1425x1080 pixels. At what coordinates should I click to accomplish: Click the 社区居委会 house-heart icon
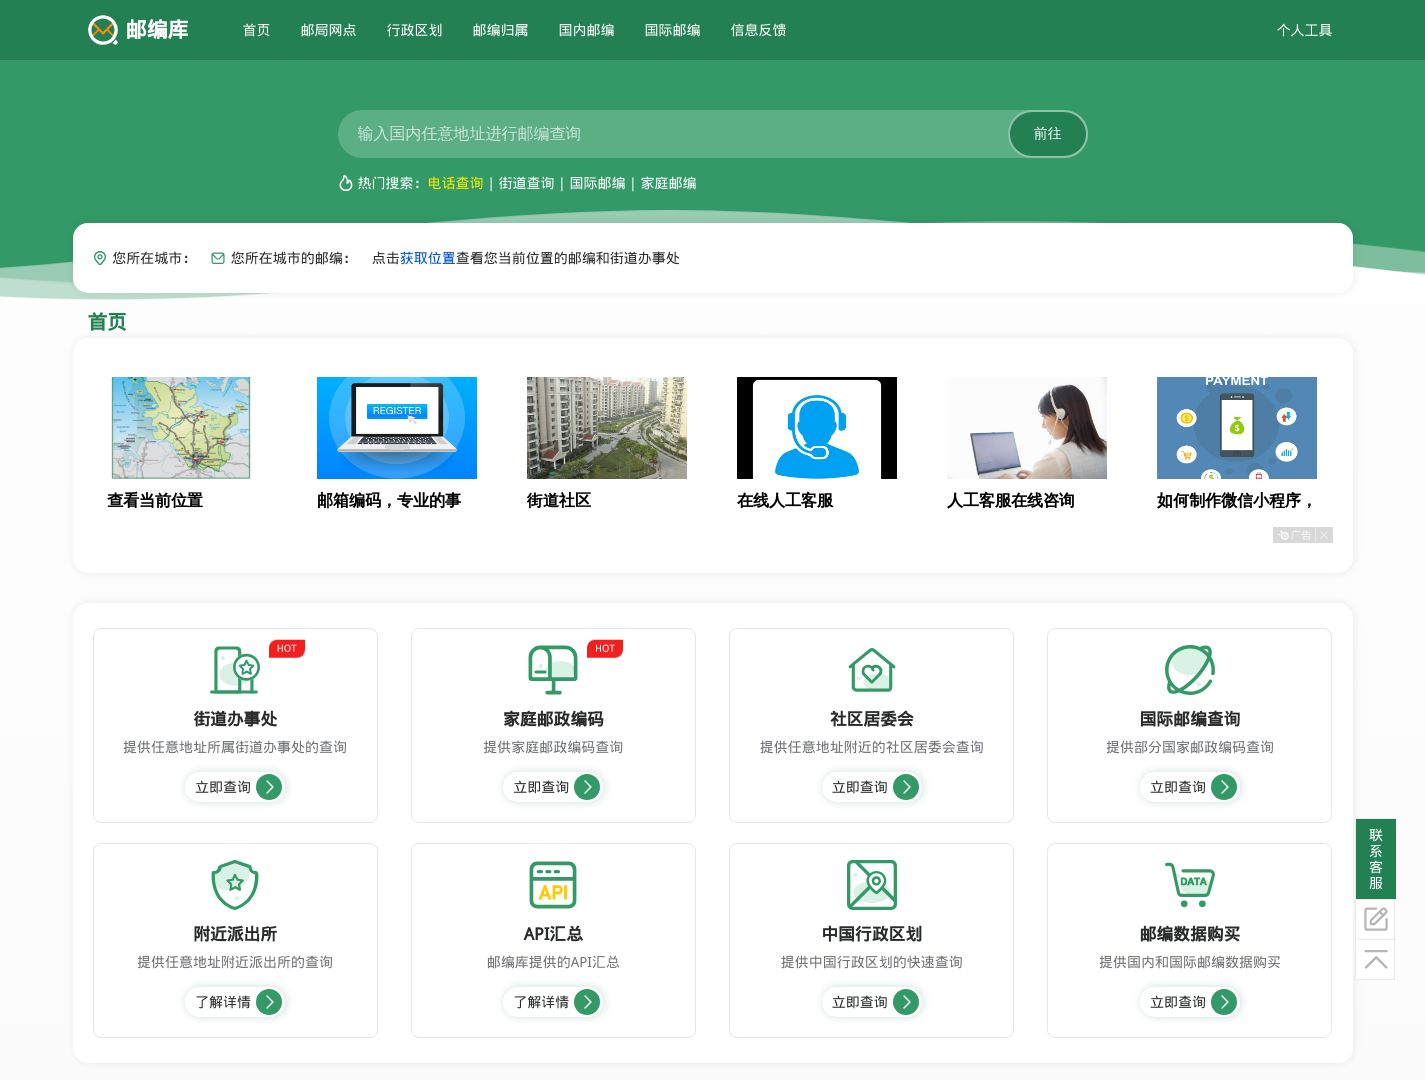click(871, 670)
